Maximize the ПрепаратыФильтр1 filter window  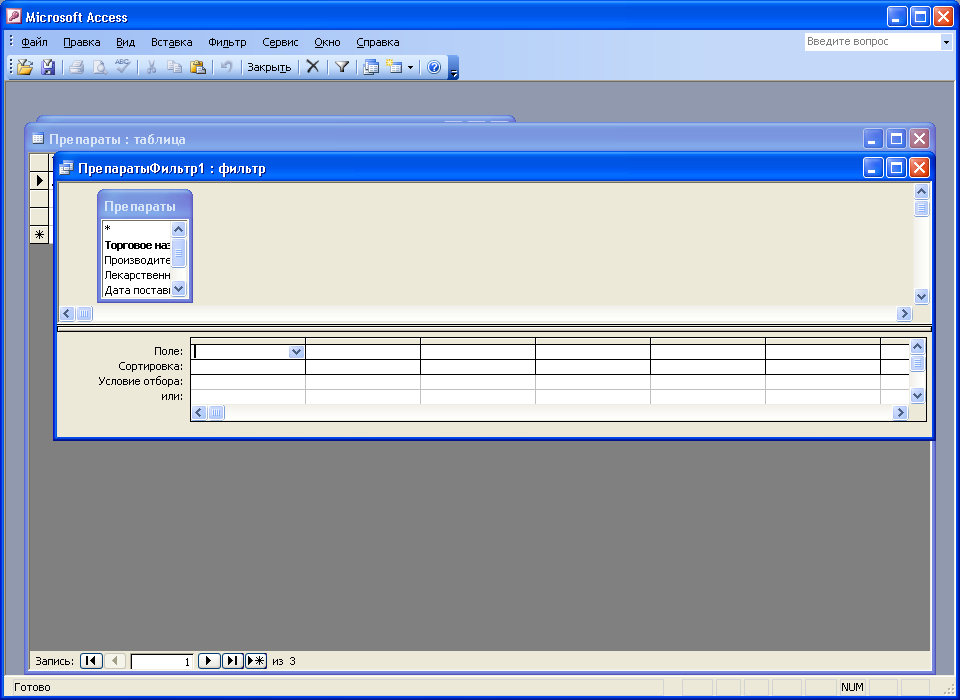pos(896,168)
